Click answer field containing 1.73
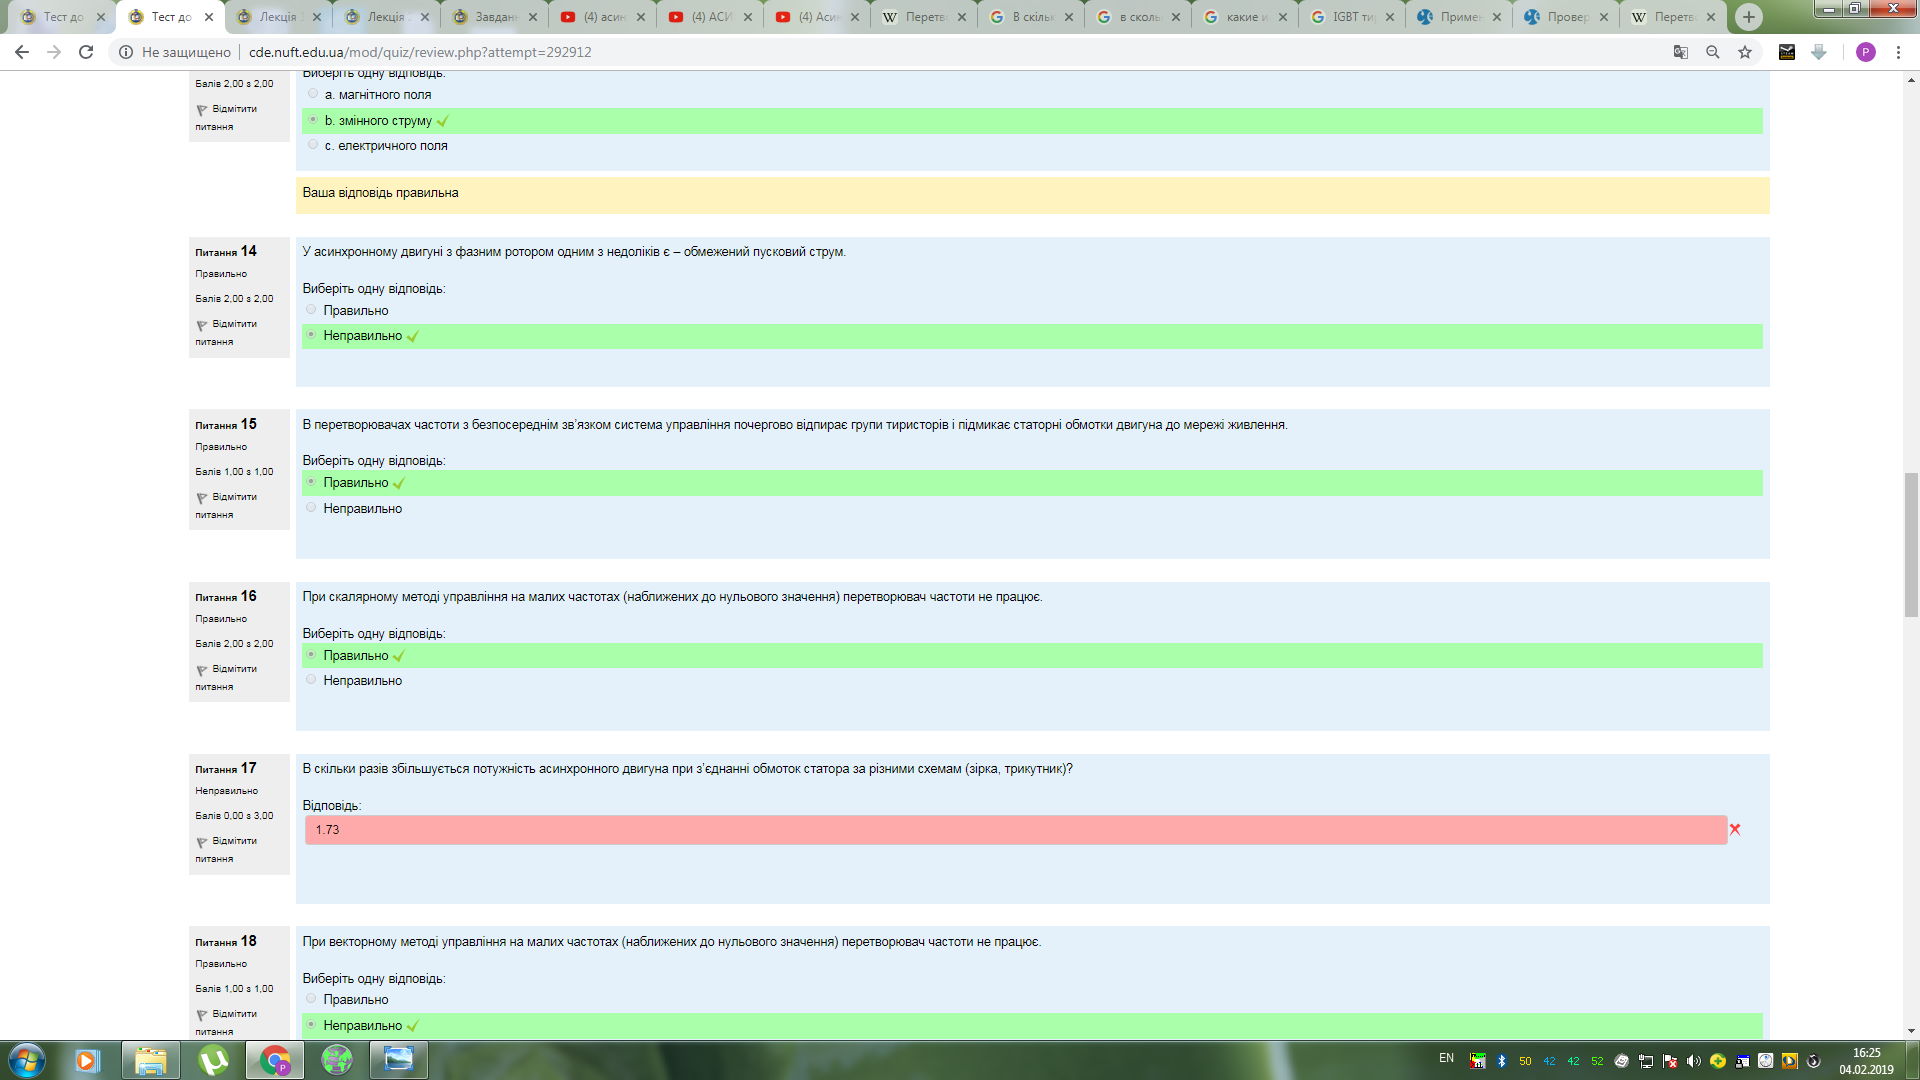The width and height of the screenshot is (1920, 1080). (x=1015, y=830)
